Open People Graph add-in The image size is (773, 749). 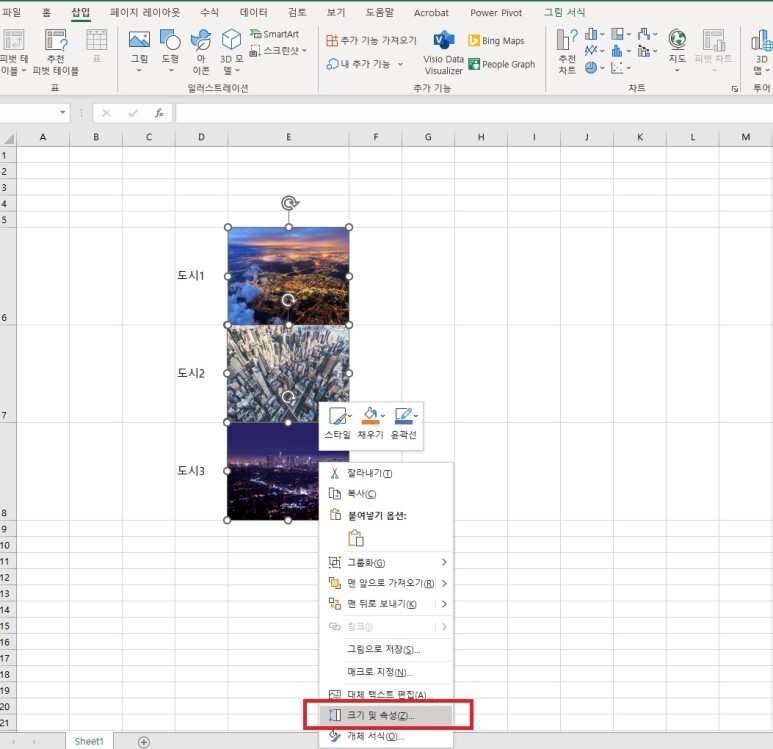coord(501,64)
